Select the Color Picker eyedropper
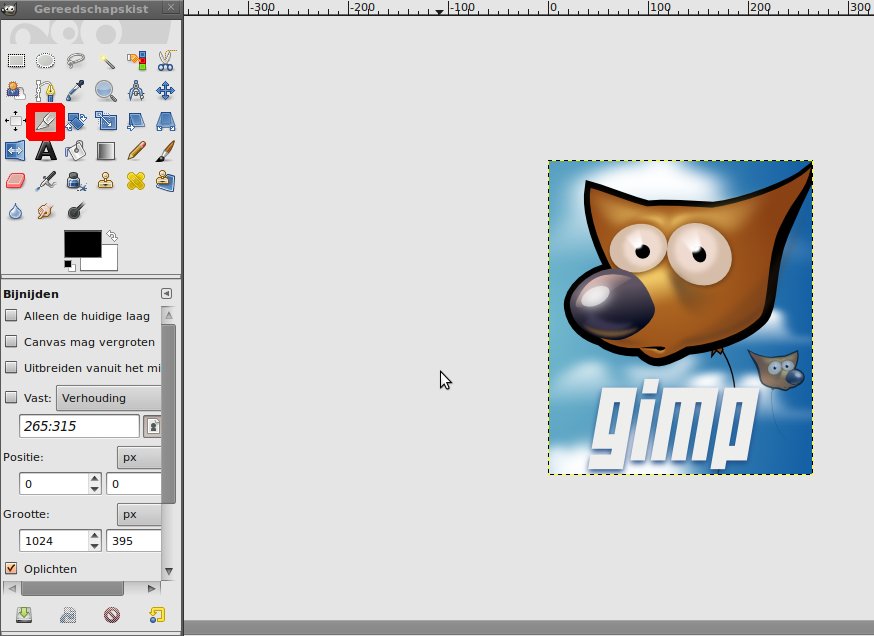874x636 pixels. click(76, 90)
